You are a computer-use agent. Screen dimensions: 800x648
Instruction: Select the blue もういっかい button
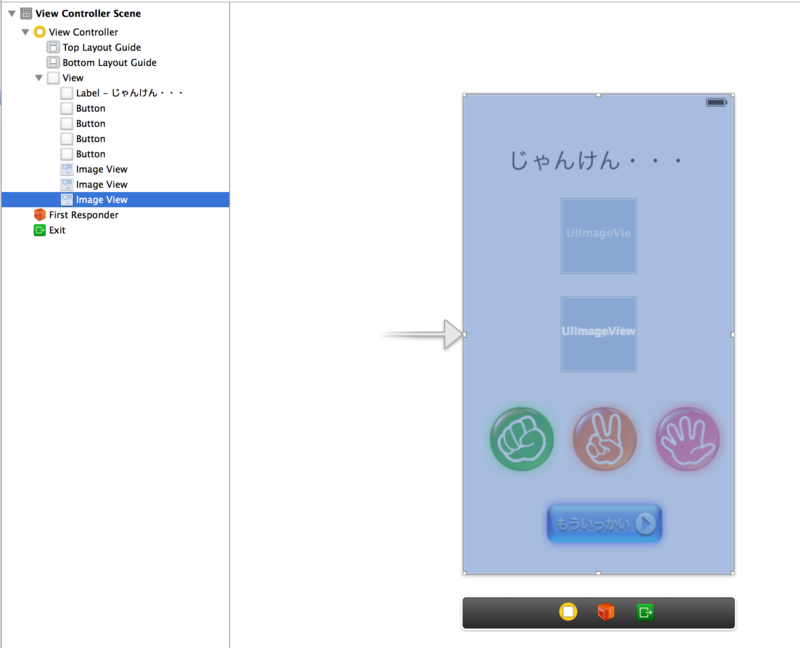click(605, 524)
